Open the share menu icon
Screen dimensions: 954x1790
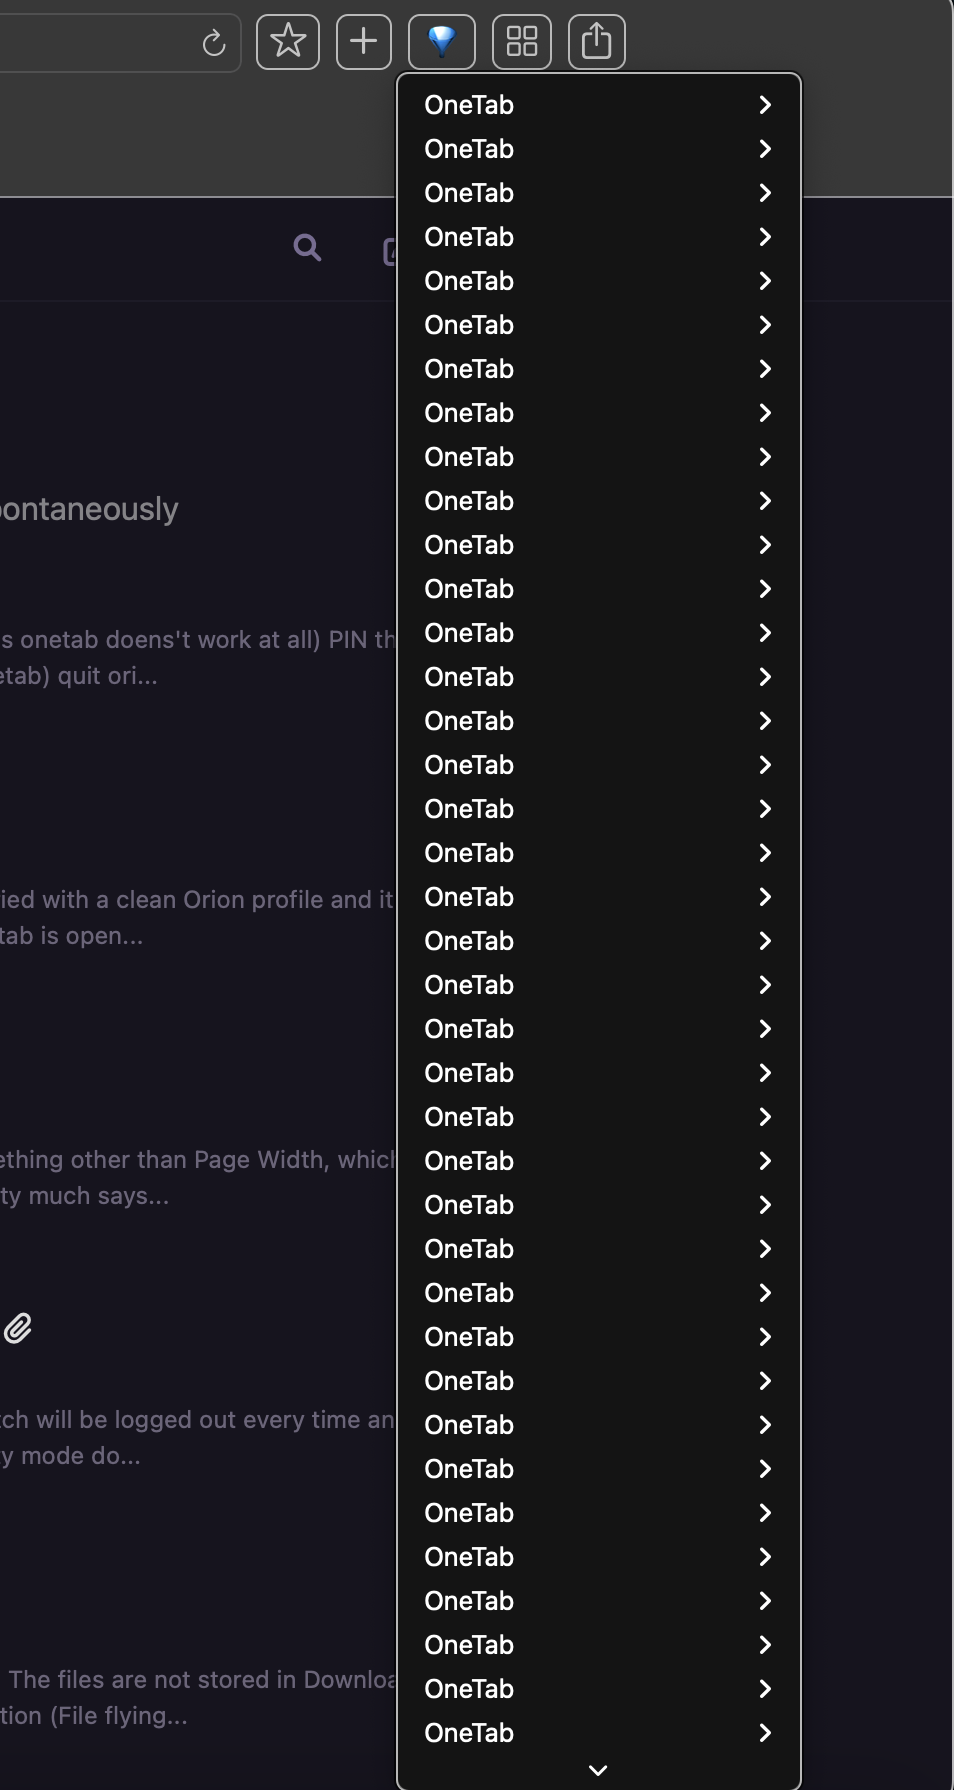tap(597, 42)
